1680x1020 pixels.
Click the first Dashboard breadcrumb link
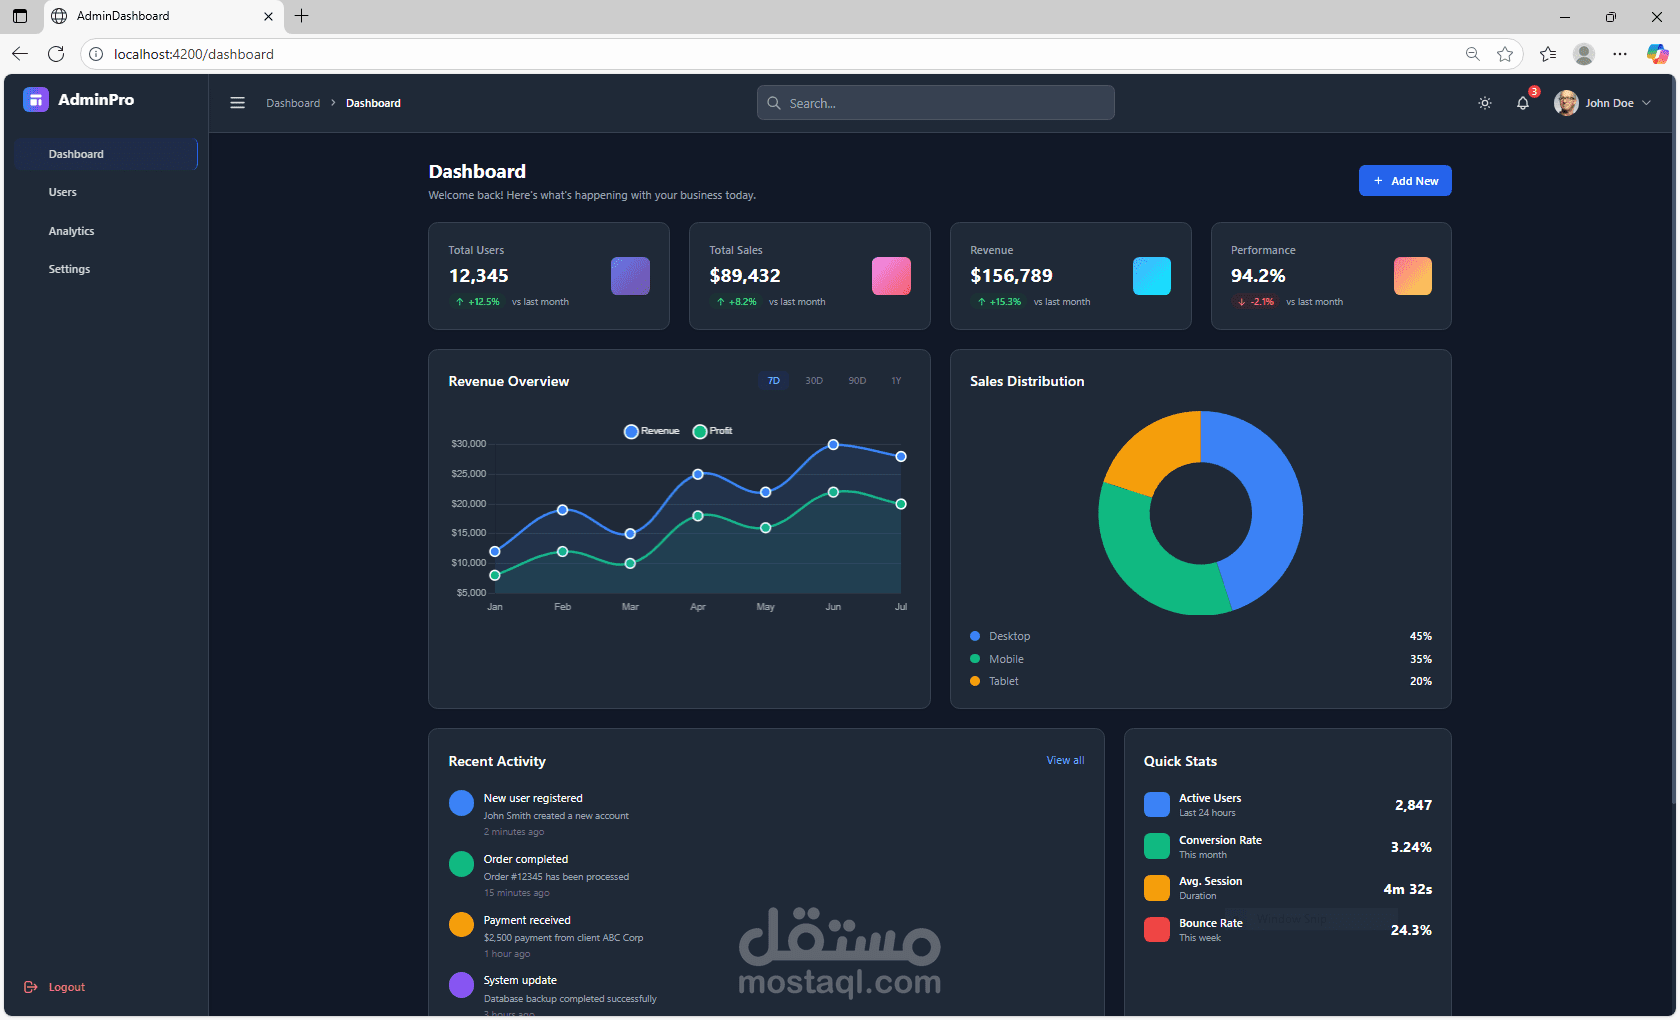pyautogui.click(x=293, y=103)
